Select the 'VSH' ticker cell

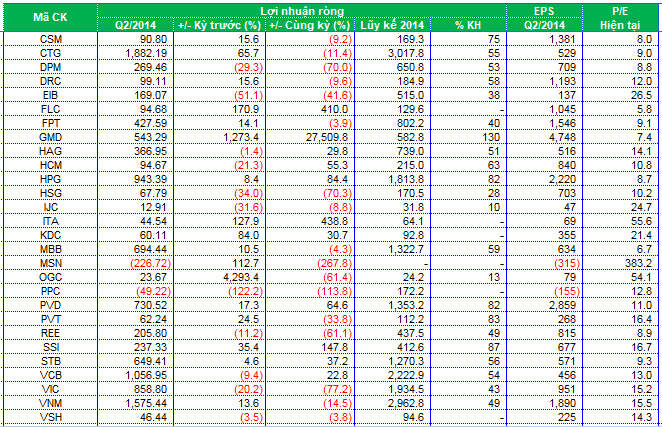click(50, 417)
